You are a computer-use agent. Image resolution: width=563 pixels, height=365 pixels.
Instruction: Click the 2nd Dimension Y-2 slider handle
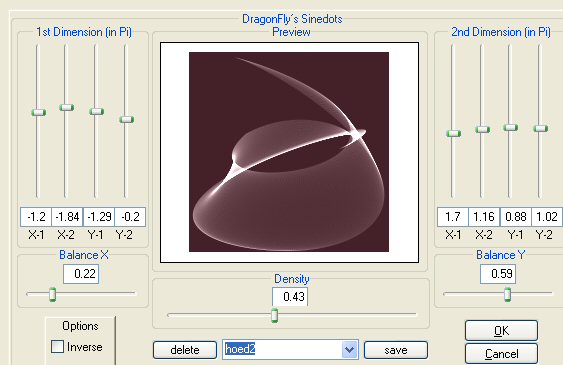pyautogui.click(x=540, y=128)
